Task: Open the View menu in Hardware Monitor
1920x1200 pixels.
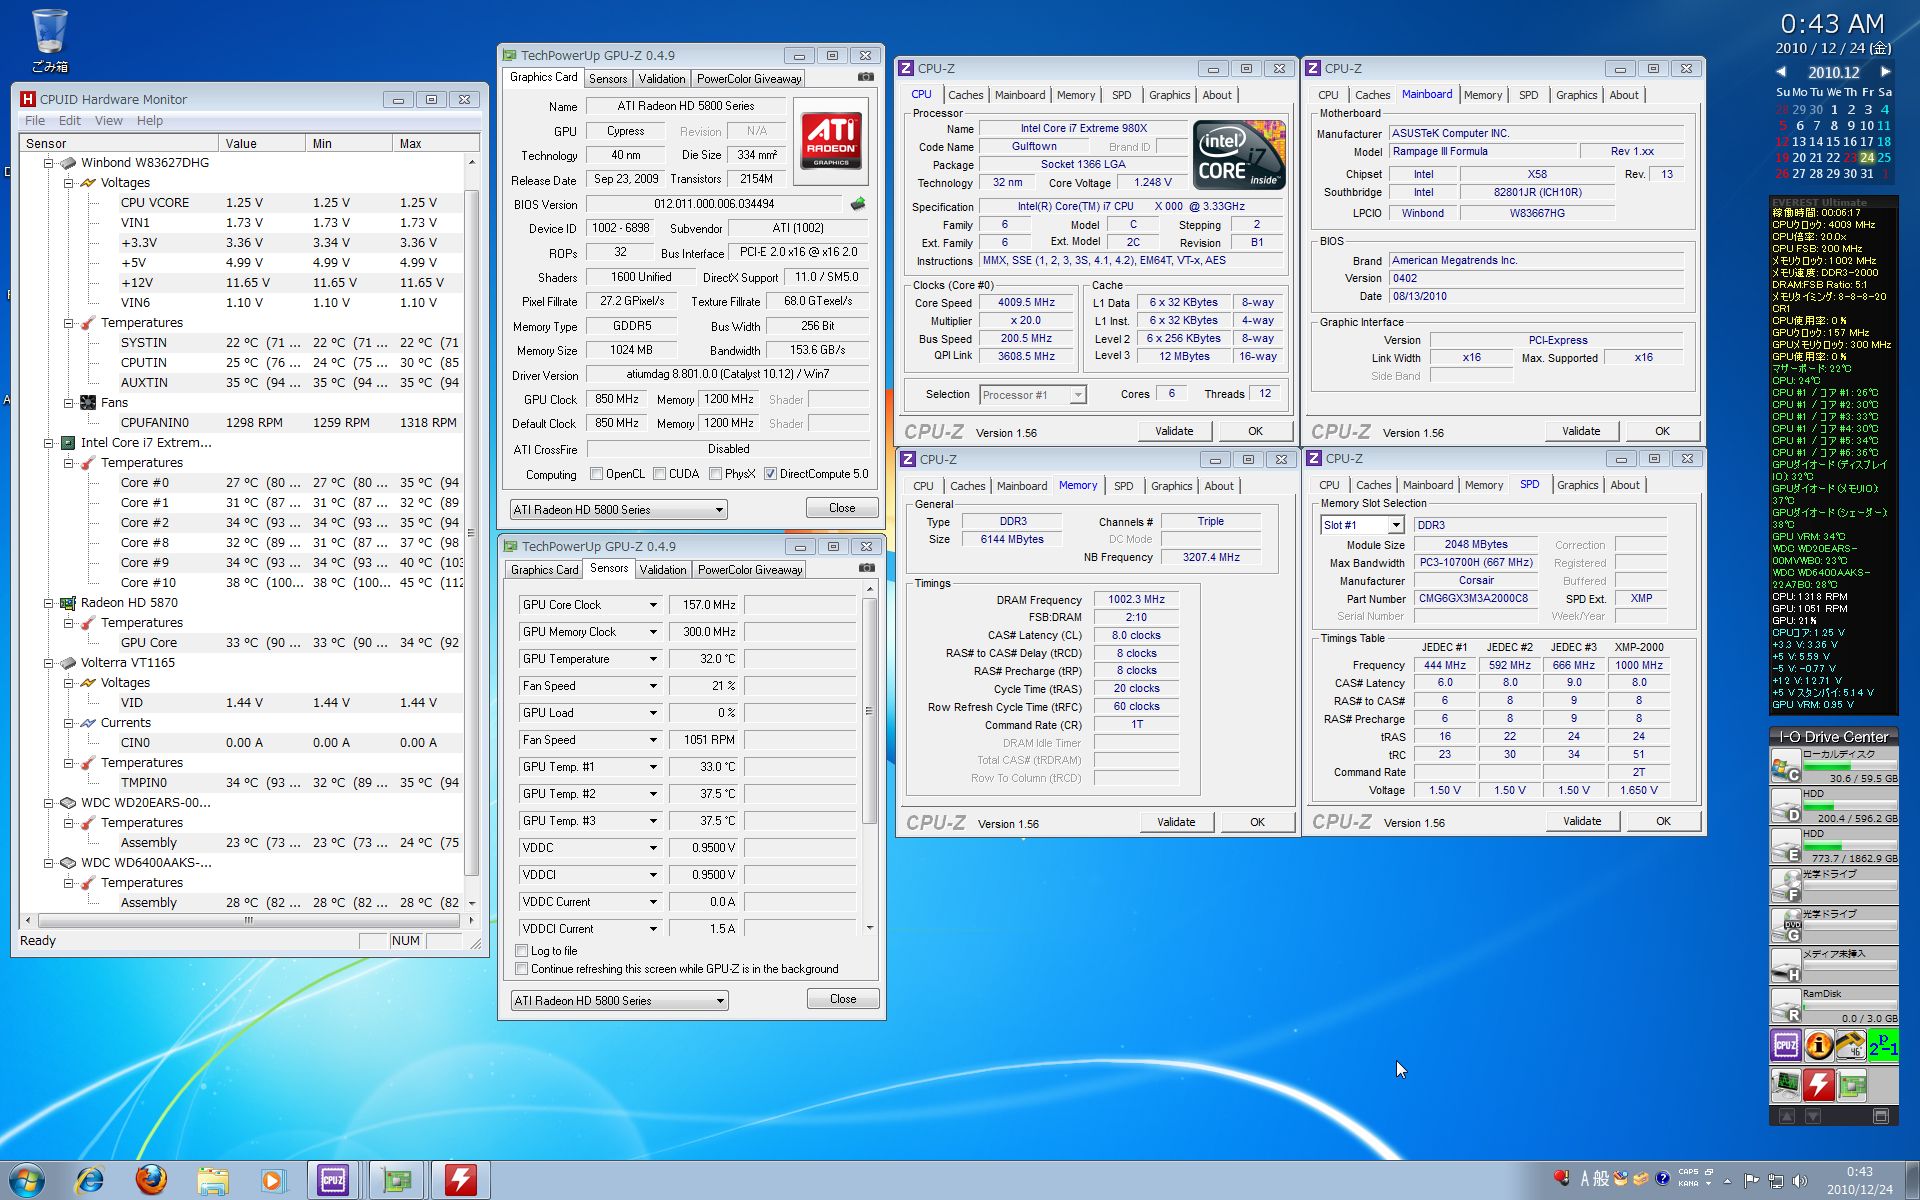Action: coord(108,121)
